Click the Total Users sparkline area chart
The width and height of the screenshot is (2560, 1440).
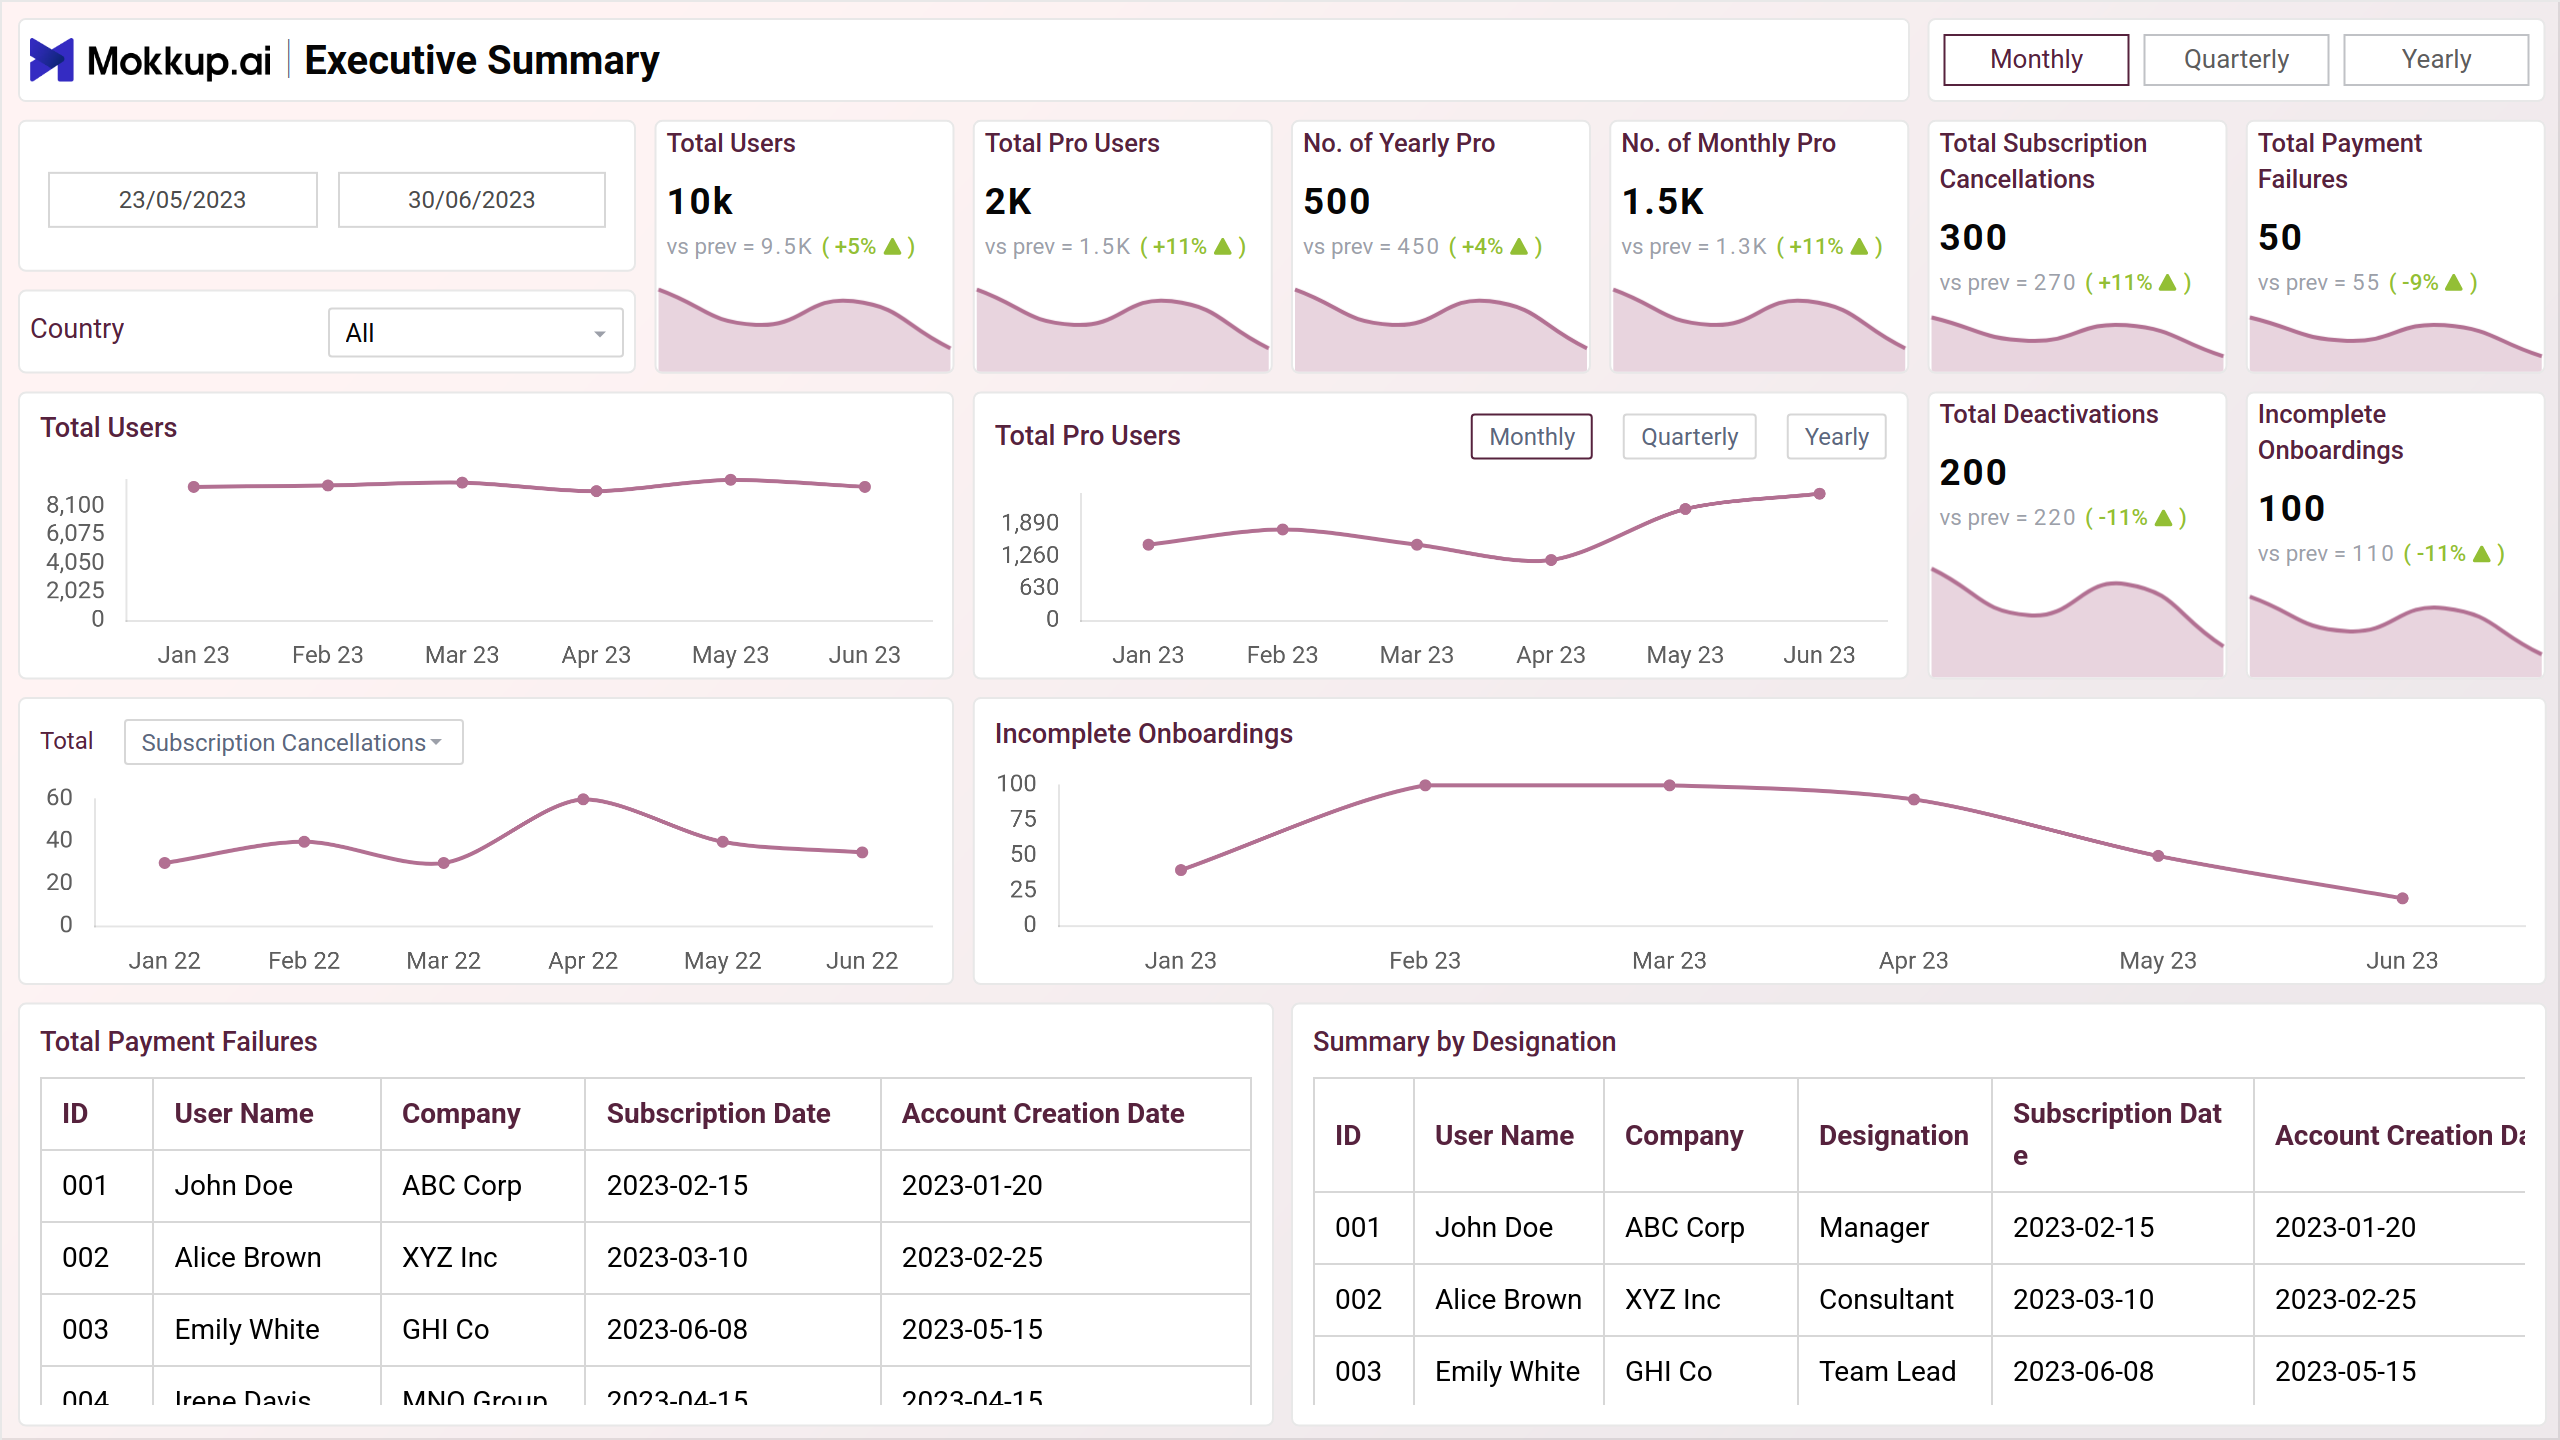click(804, 330)
